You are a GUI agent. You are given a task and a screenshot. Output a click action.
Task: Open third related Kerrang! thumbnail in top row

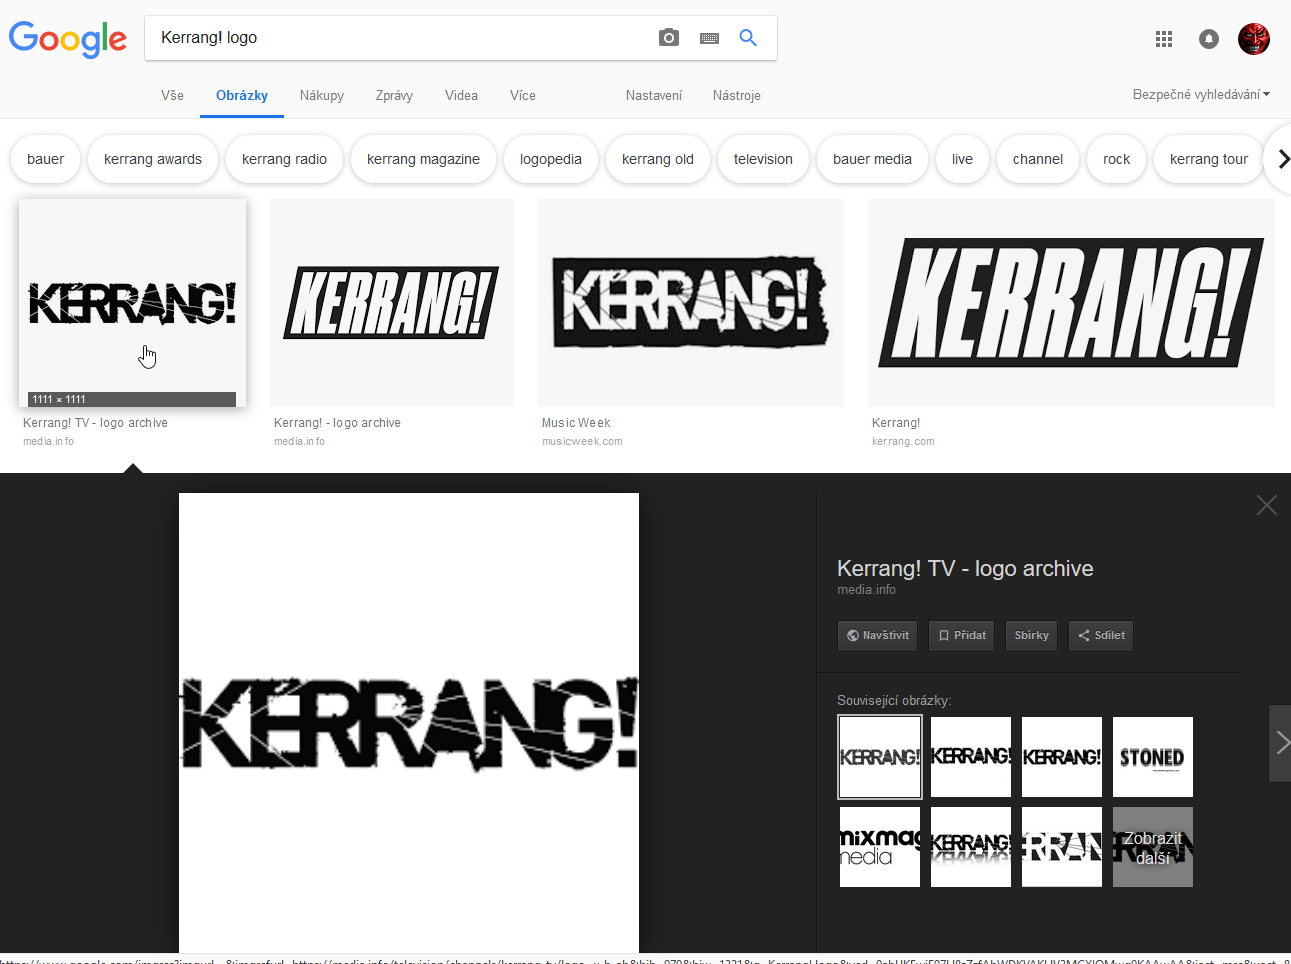[x=1062, y=757]
